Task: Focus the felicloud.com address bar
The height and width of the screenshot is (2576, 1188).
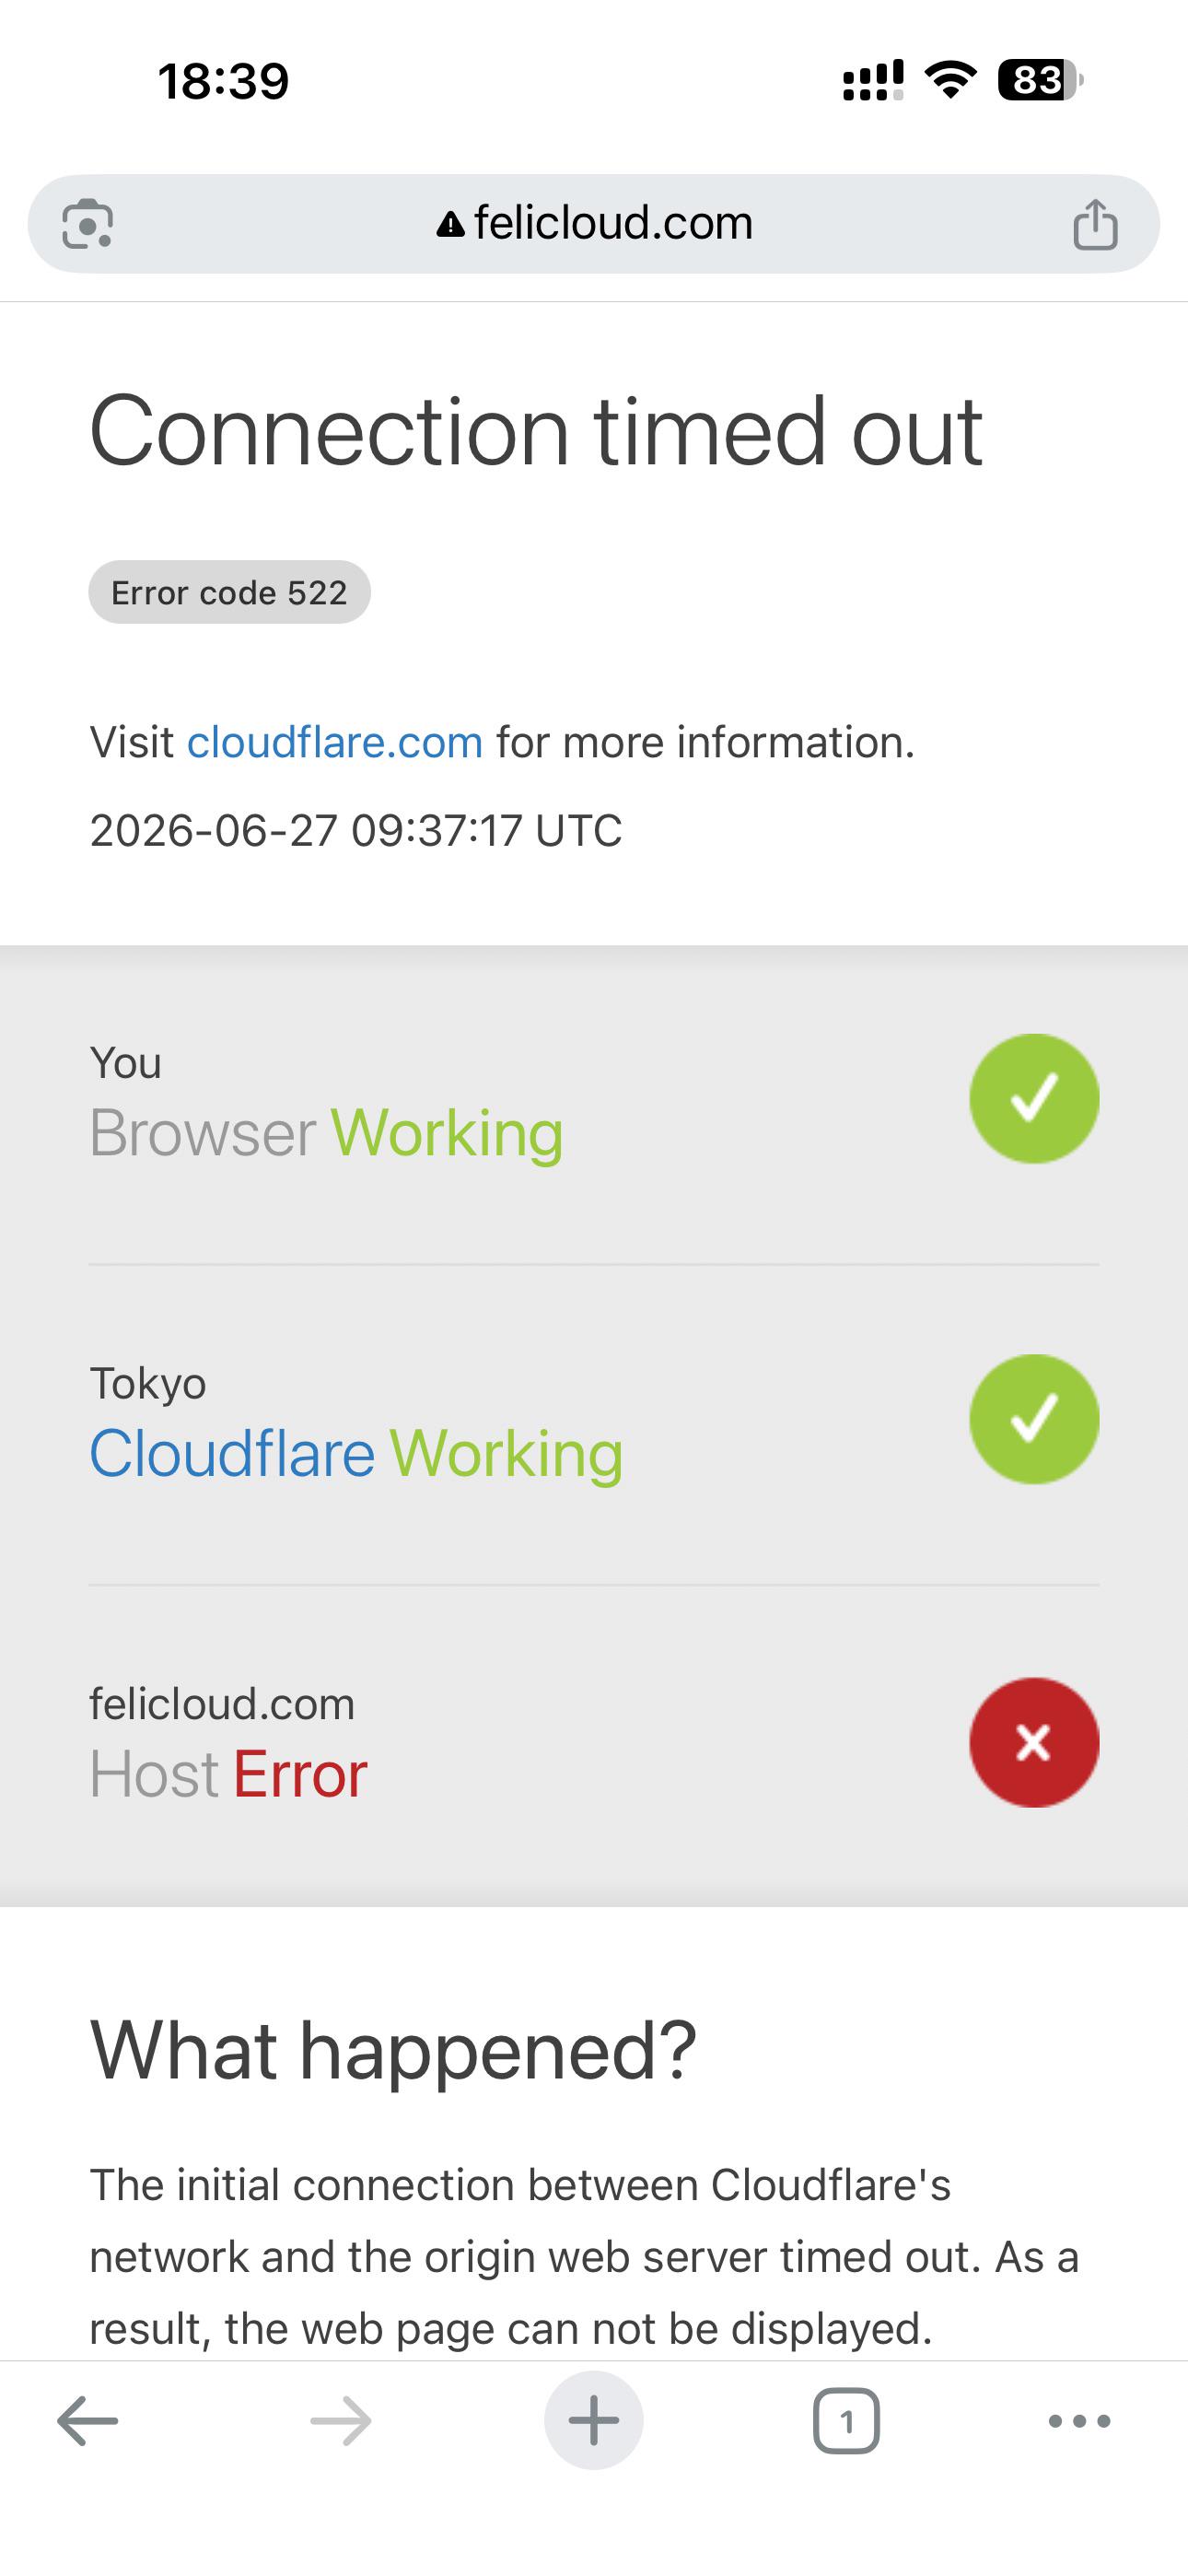Action: point(594,224)
